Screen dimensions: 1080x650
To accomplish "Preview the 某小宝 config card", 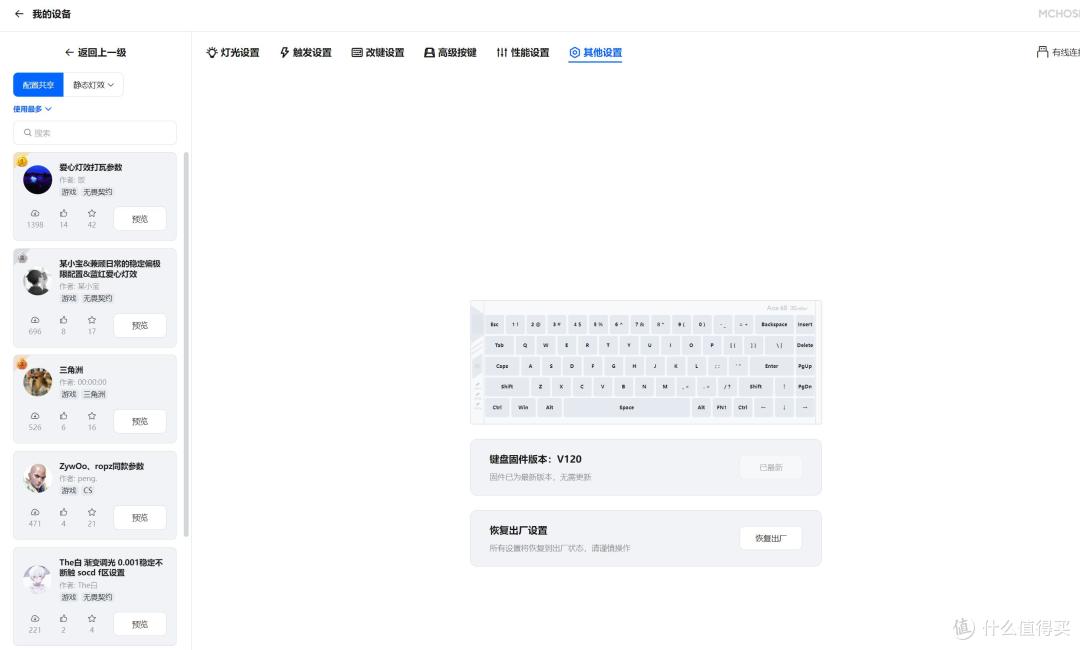I will [140, 326].
